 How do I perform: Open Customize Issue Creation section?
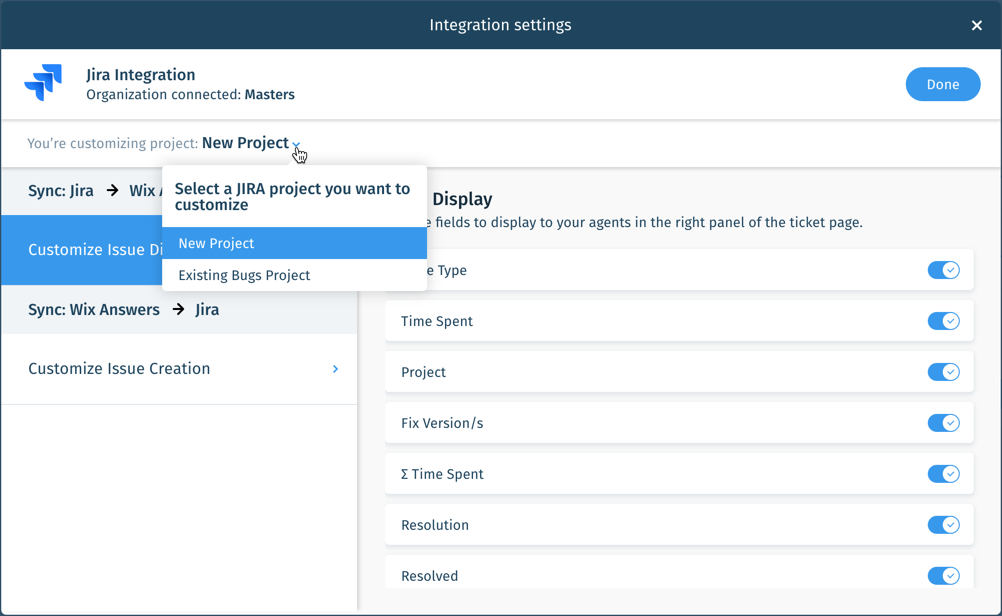pos(179,369)
